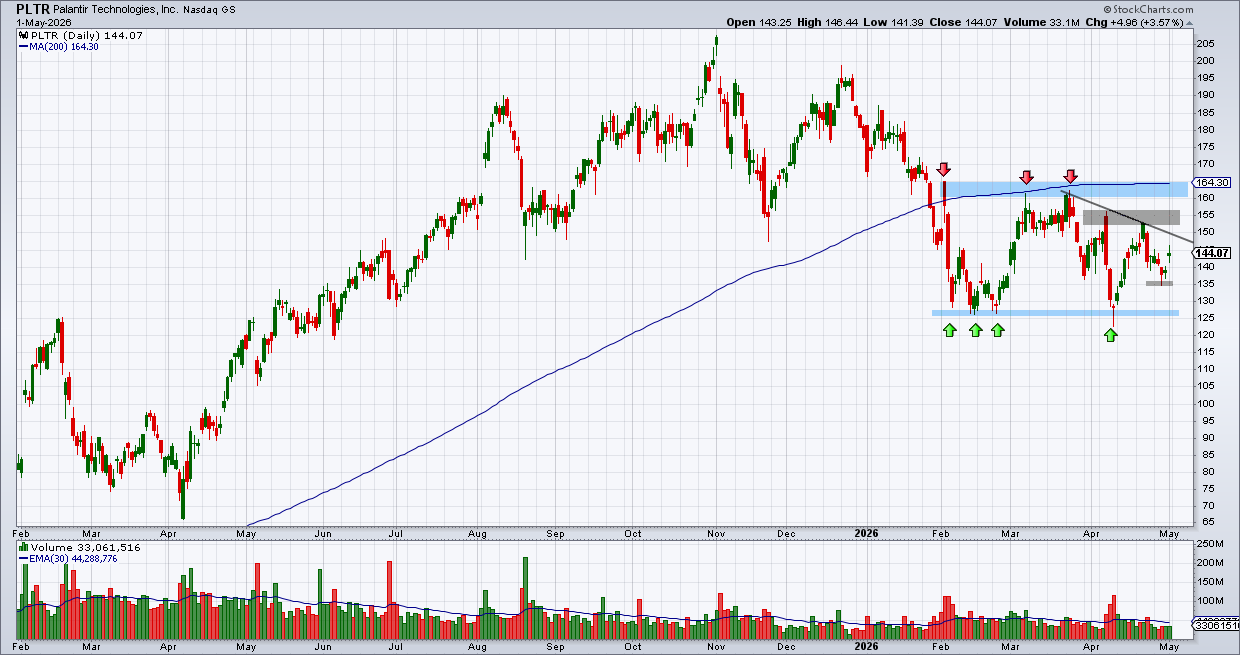Open the StockCharts.com copyright link
Image resolution: width=1240 pixels, height=655 pixels.
pos(1150,8)
